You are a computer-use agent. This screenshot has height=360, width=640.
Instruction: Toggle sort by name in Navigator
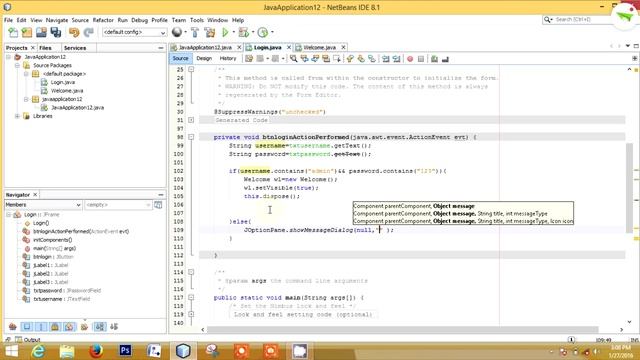click(100, 327)
